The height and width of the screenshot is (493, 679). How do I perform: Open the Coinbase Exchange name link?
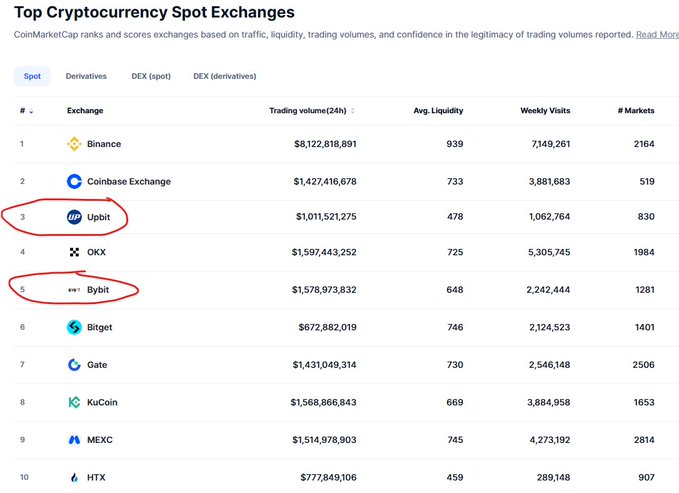tap(129, 182)
